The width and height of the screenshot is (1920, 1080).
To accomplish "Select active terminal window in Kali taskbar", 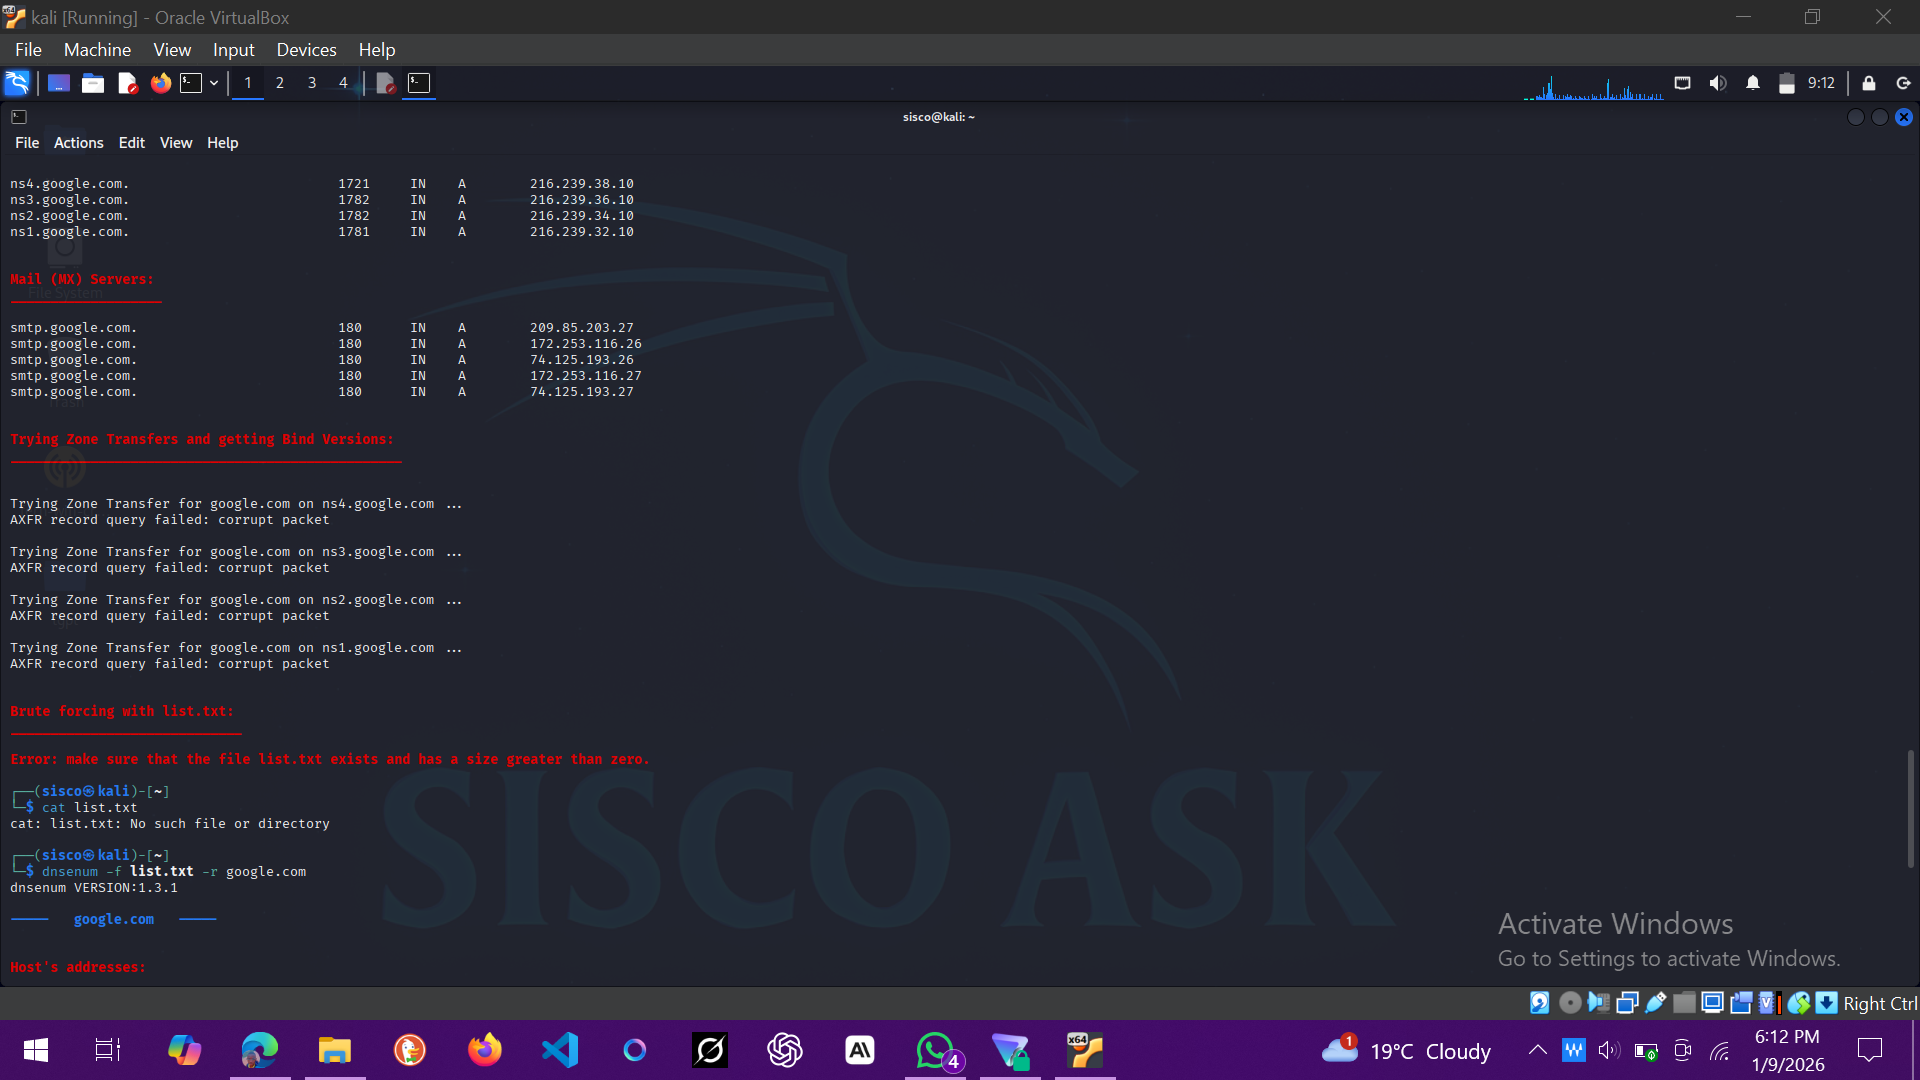I will [x=419, y=83].
